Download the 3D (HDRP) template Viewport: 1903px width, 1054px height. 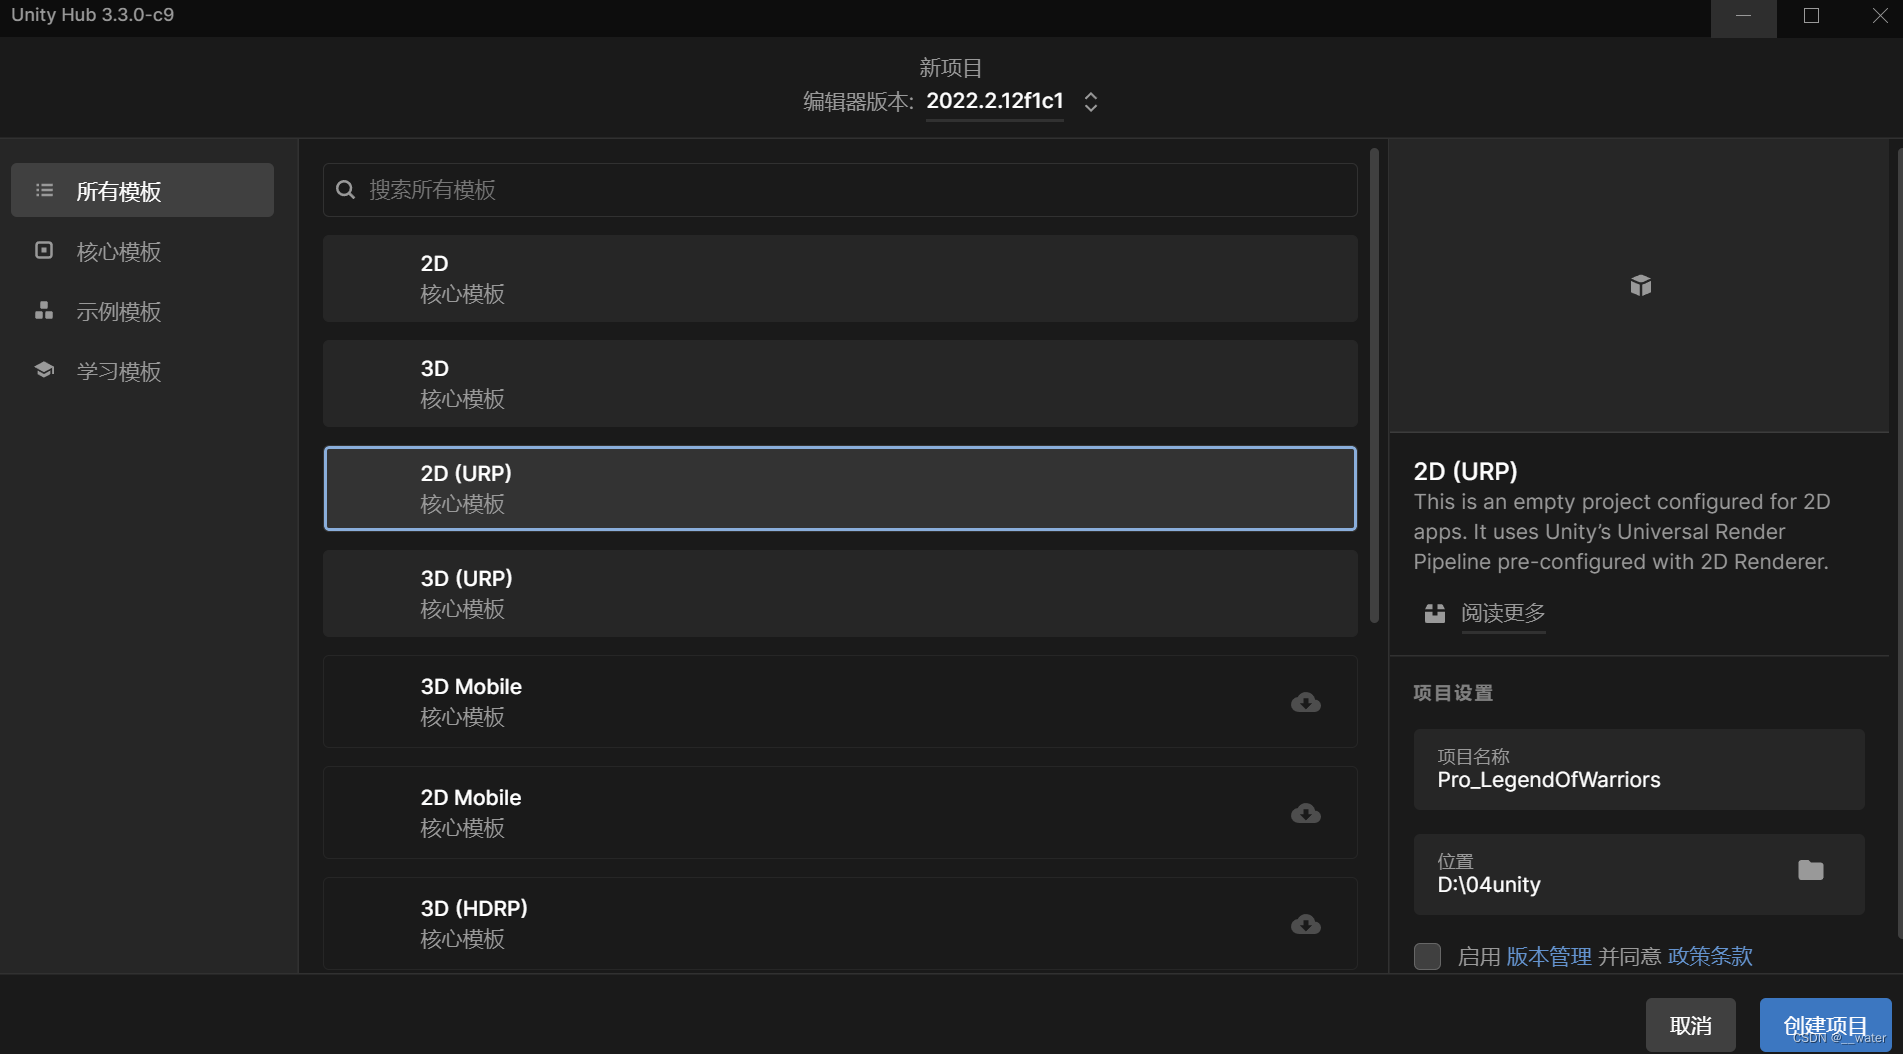pos(1305,924)
